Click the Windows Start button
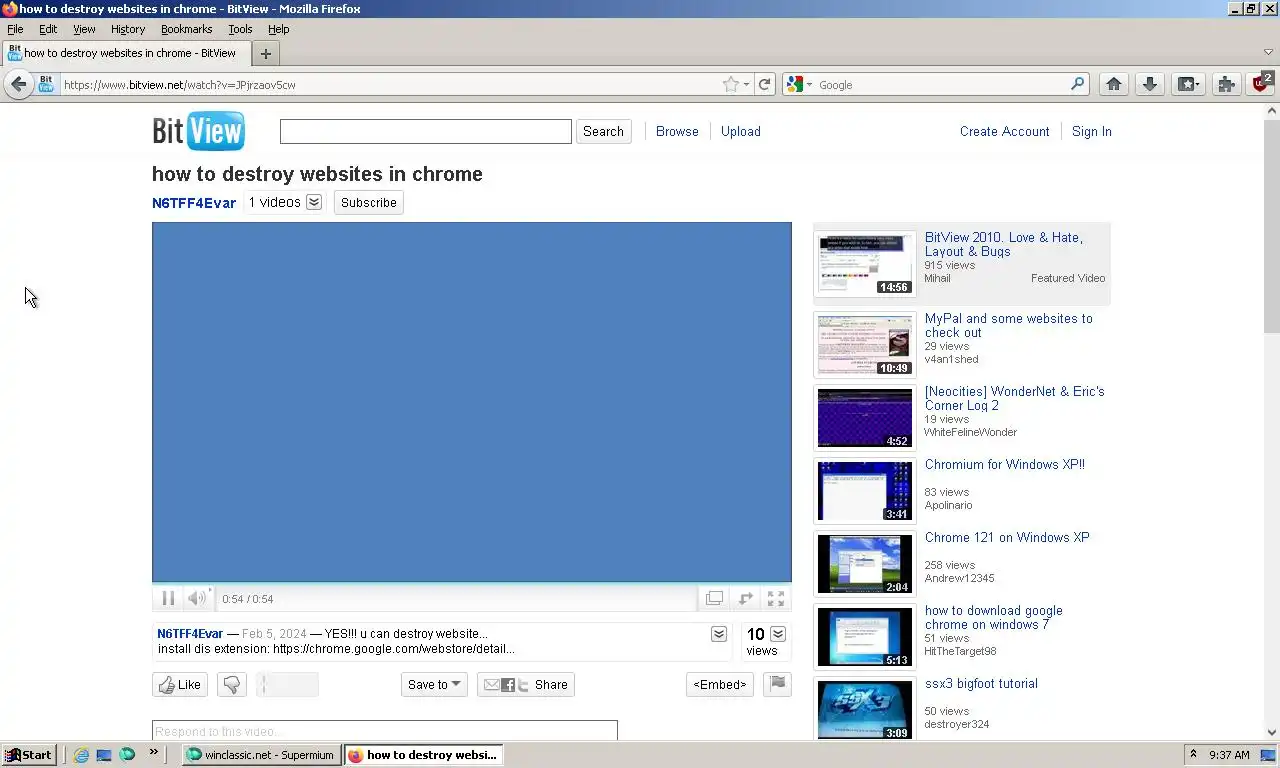The width and height of the screenshot is (1280, 768). 28,755
